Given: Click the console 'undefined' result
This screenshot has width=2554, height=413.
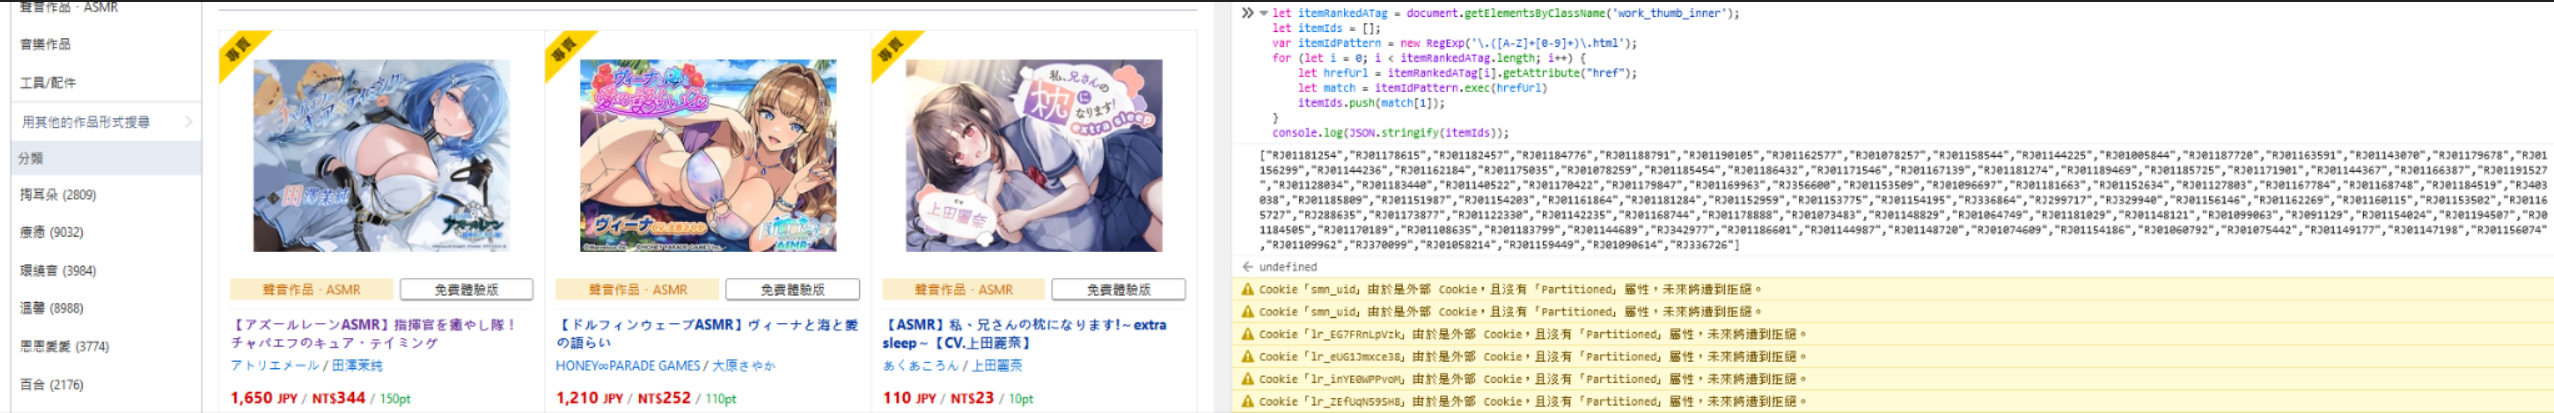Looking at the screenshot, I should click(x=1288, y=267).
